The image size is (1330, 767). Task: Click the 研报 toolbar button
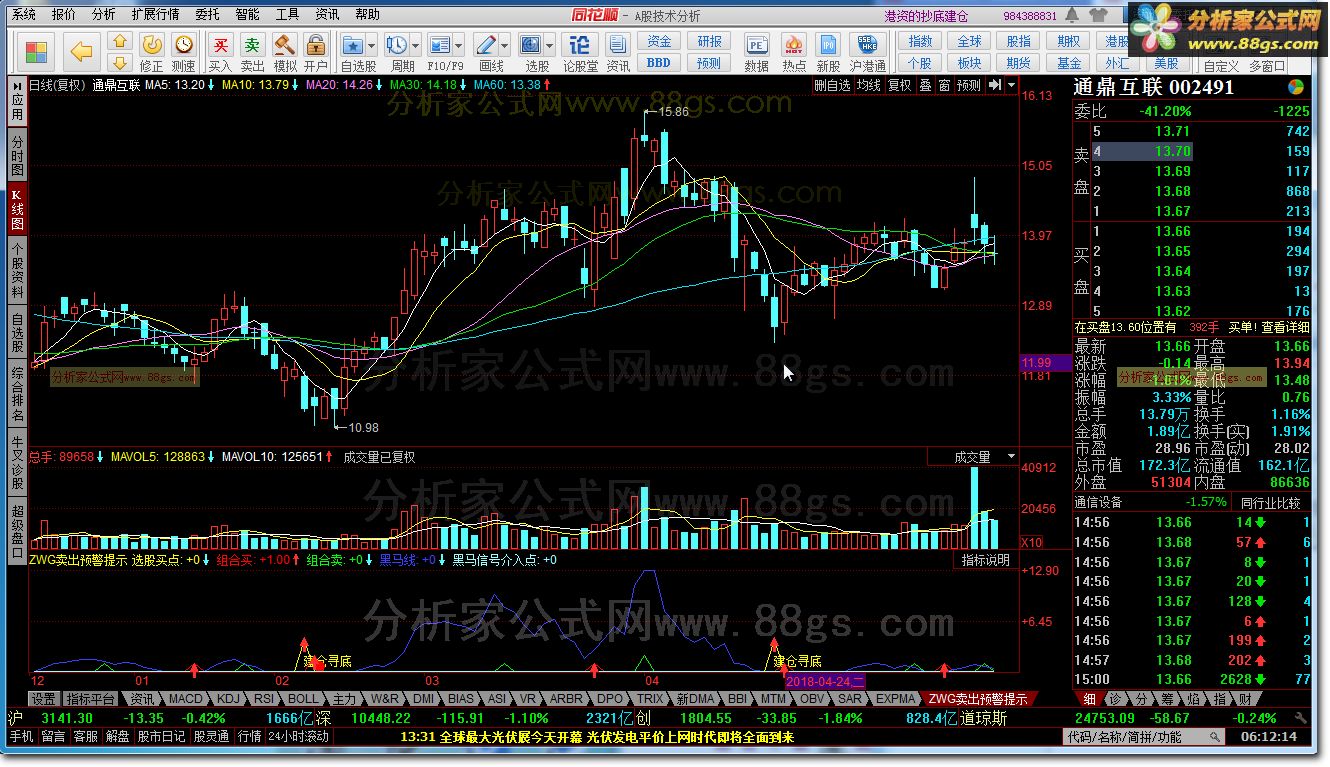coord(709,41)
